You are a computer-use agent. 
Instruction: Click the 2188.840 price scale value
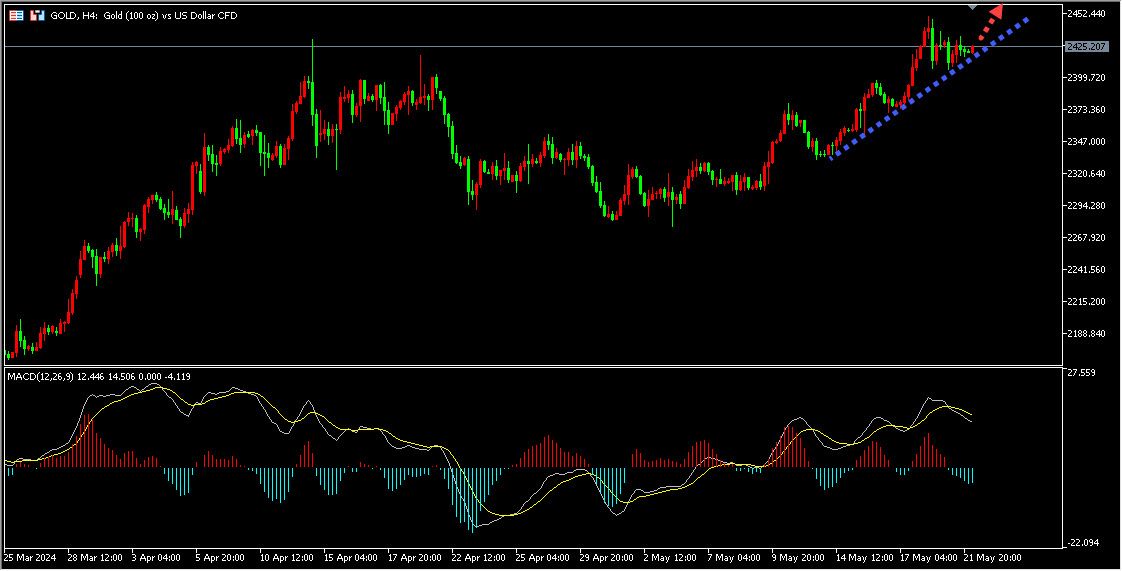(1085, 334)
